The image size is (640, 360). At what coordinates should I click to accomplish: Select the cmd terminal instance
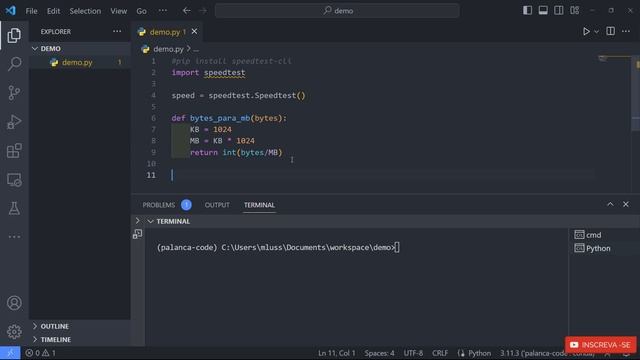pos(593,235)
